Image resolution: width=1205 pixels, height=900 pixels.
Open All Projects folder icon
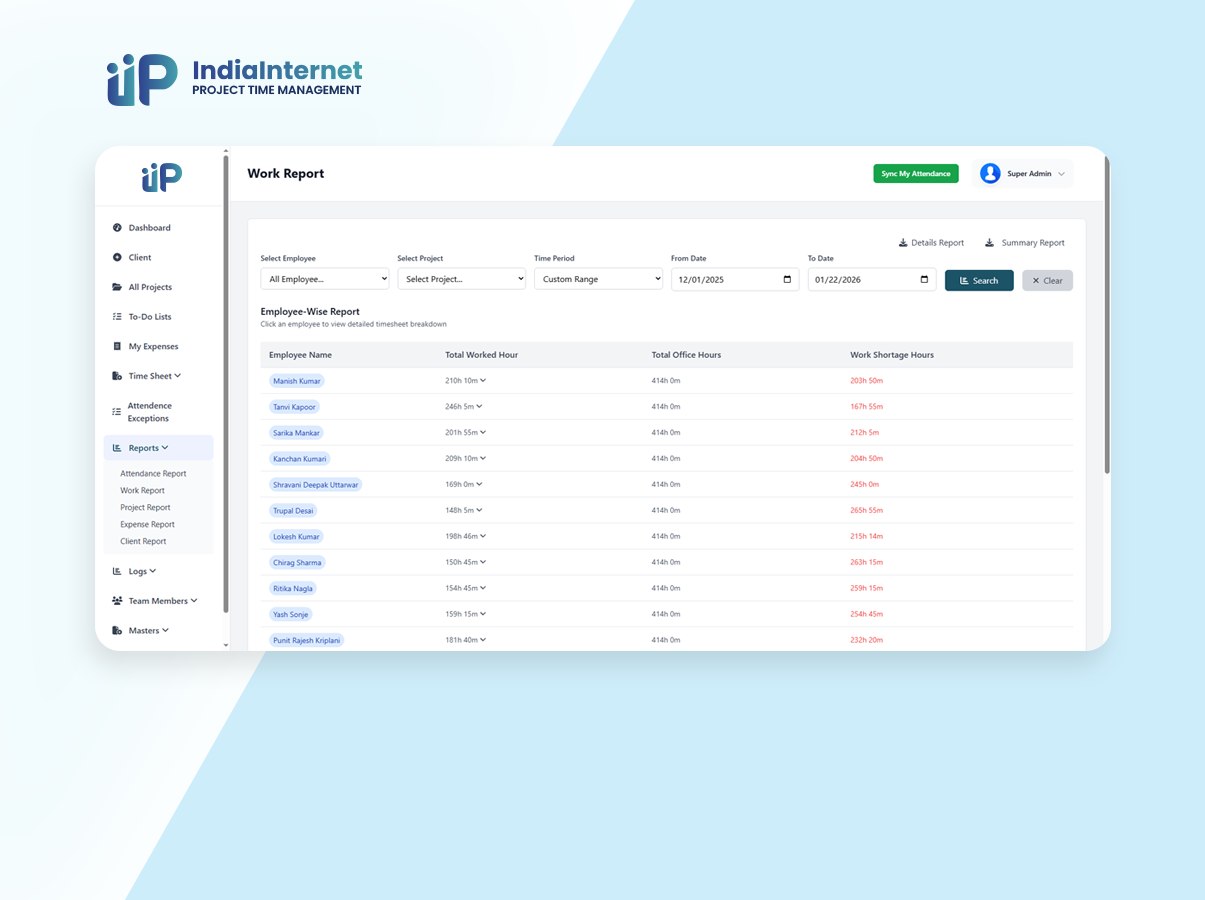click(x=117, y=287)
